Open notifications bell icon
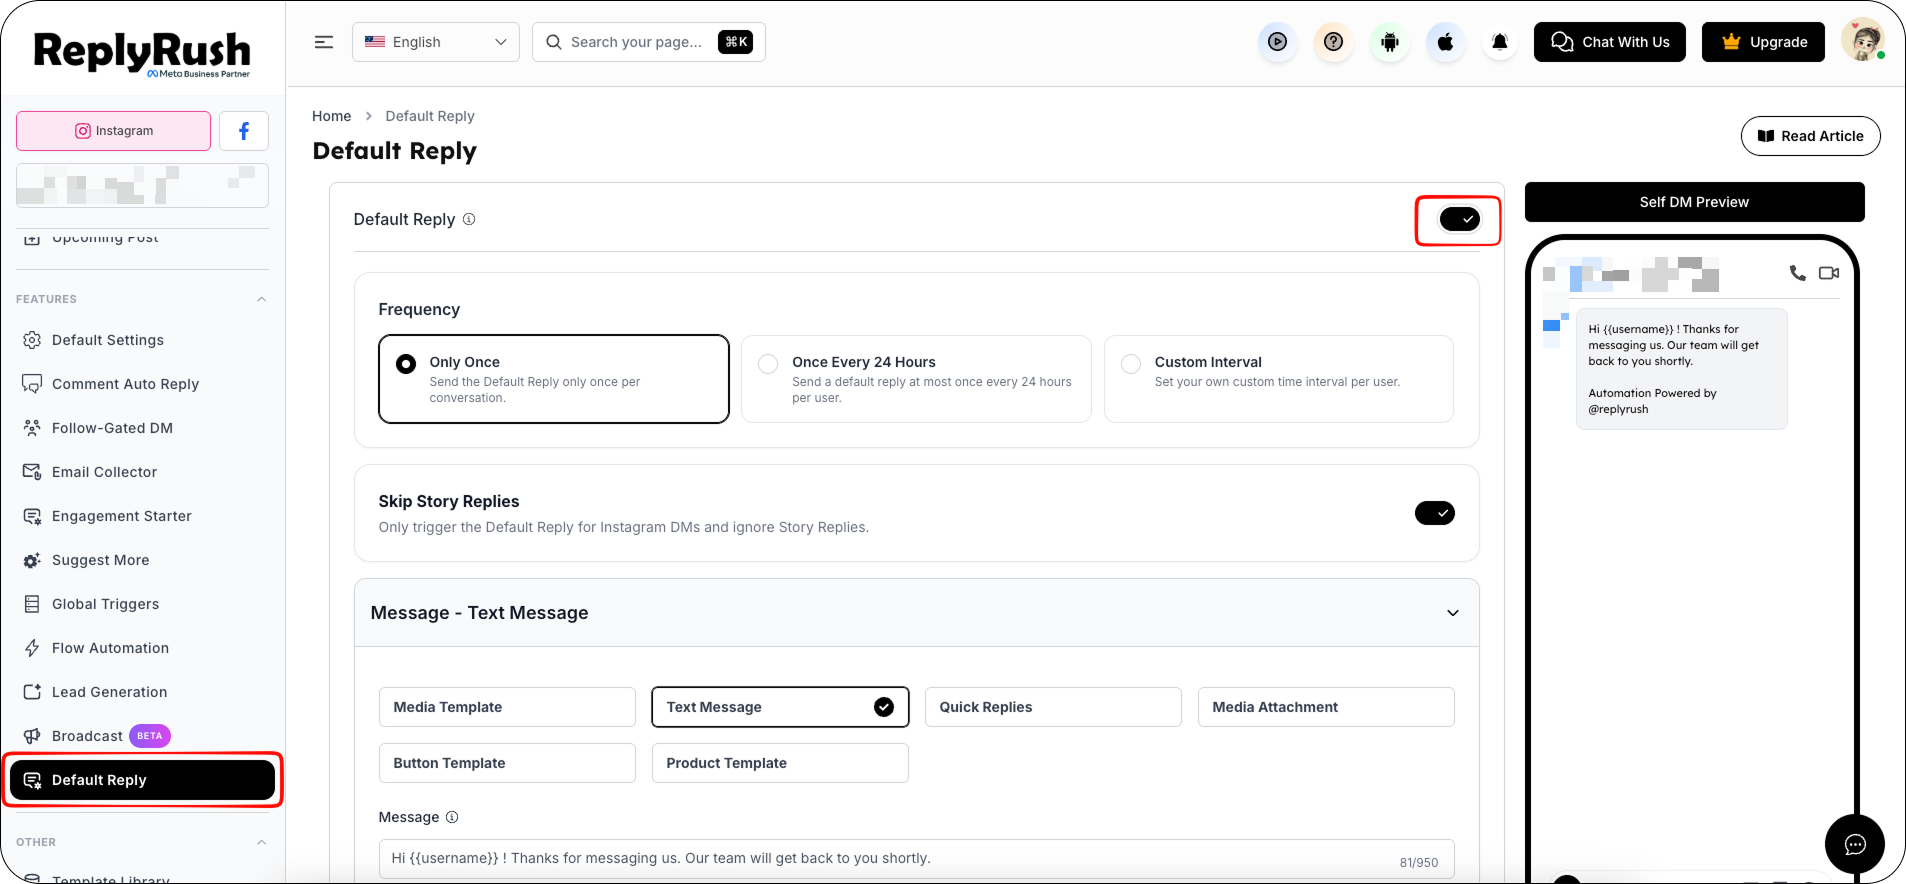The height and width of the screenshot is (884, 1906). (1500, 42)
